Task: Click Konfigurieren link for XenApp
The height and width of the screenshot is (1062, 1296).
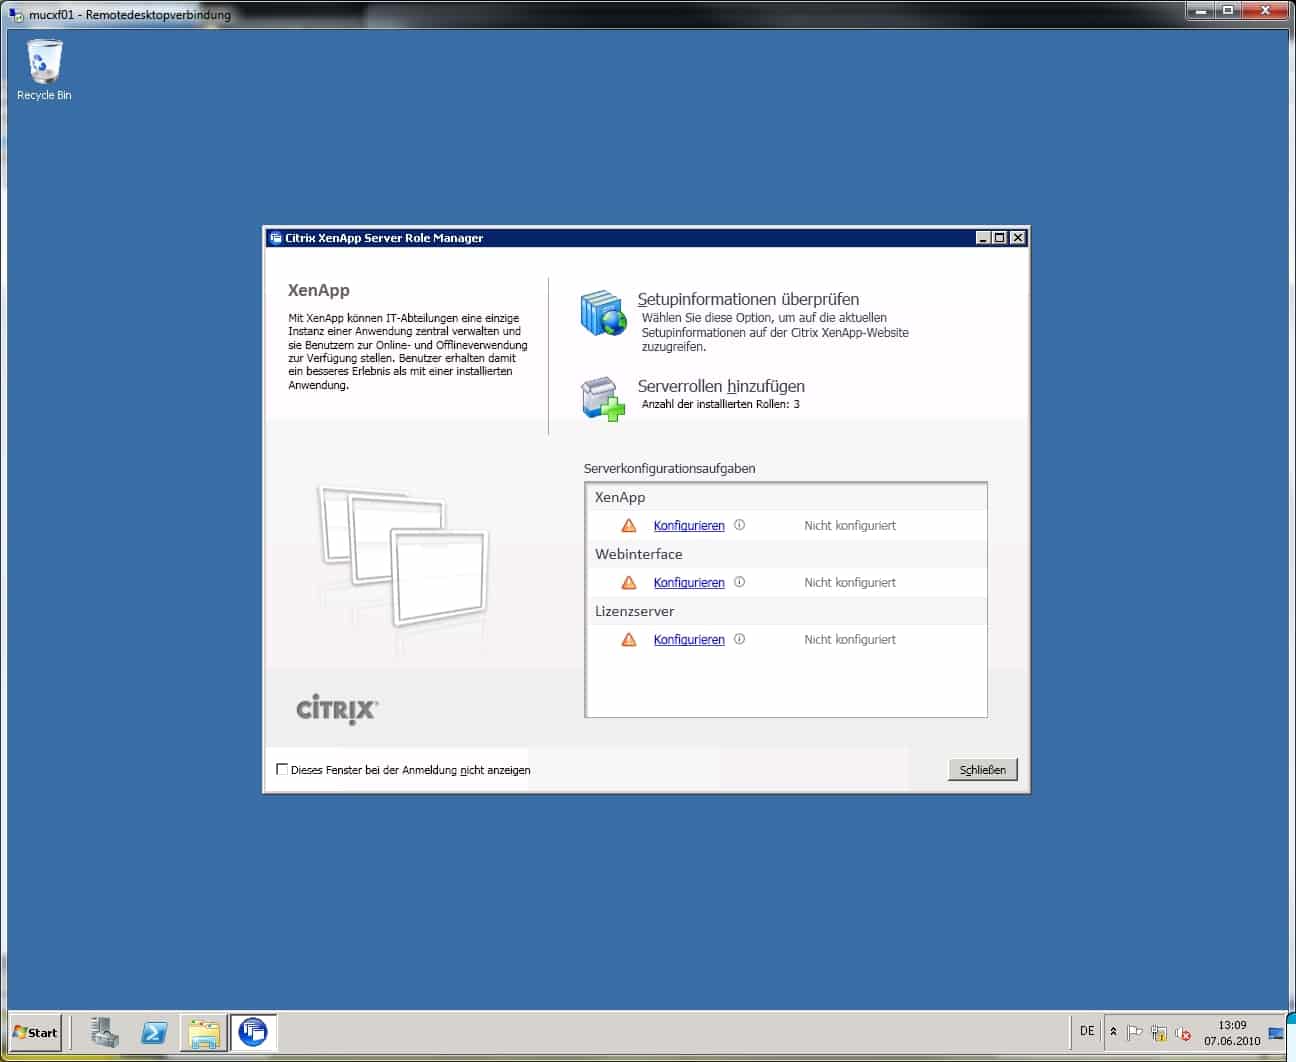Action: [689, 525]
